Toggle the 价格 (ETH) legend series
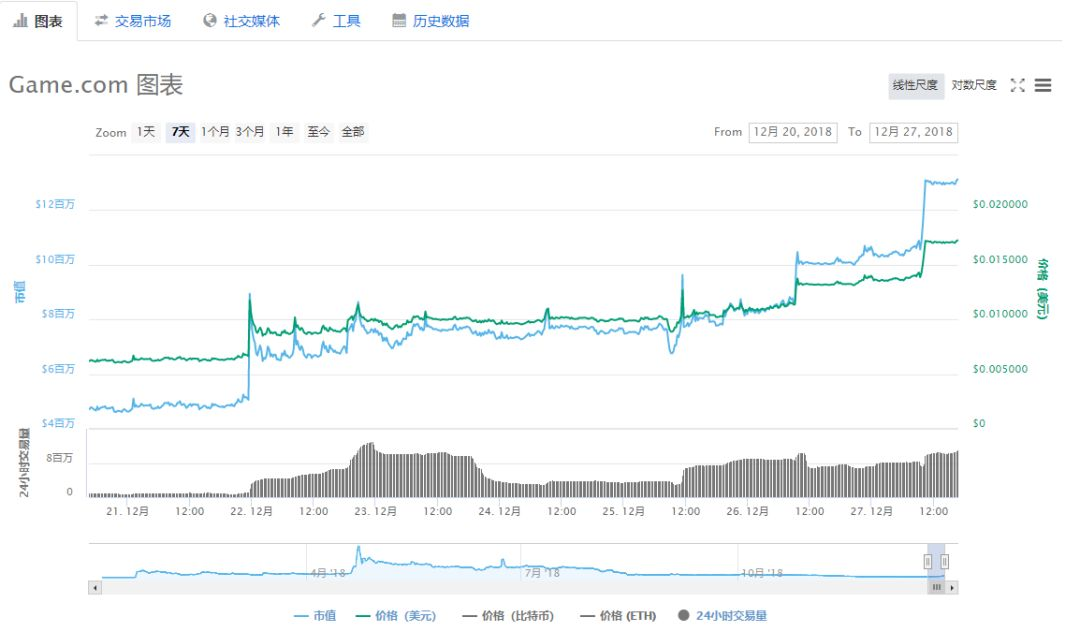This screenshot has height=632, width=1080. pos(619,615)
